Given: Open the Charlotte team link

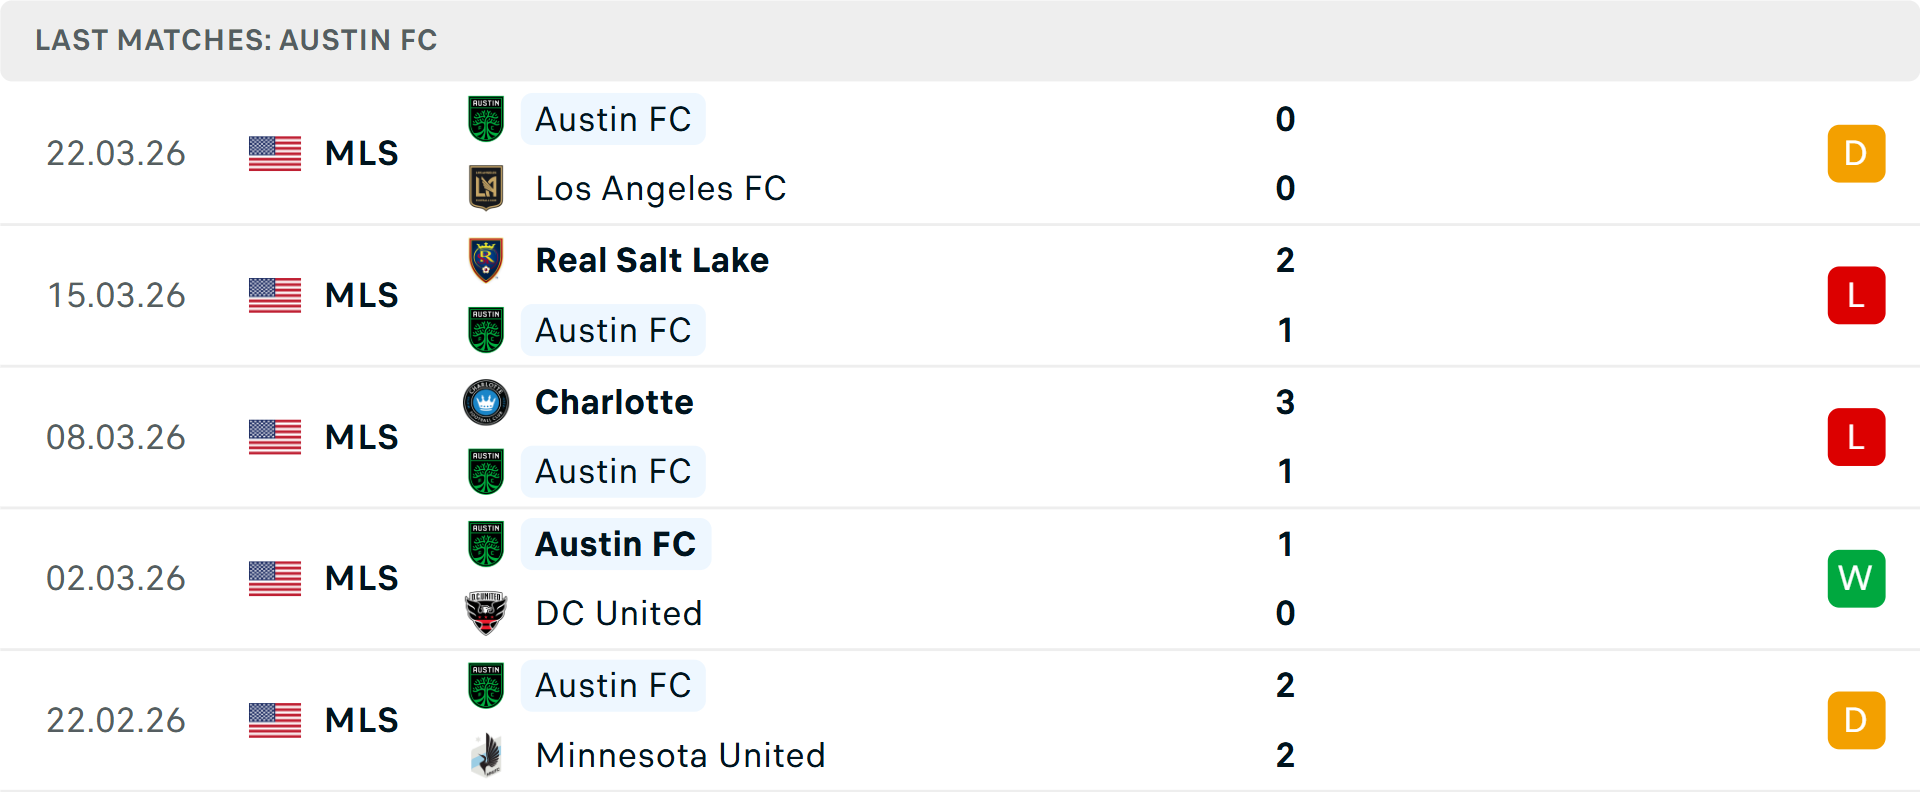Looking at the screenshot, I should 614,402.
